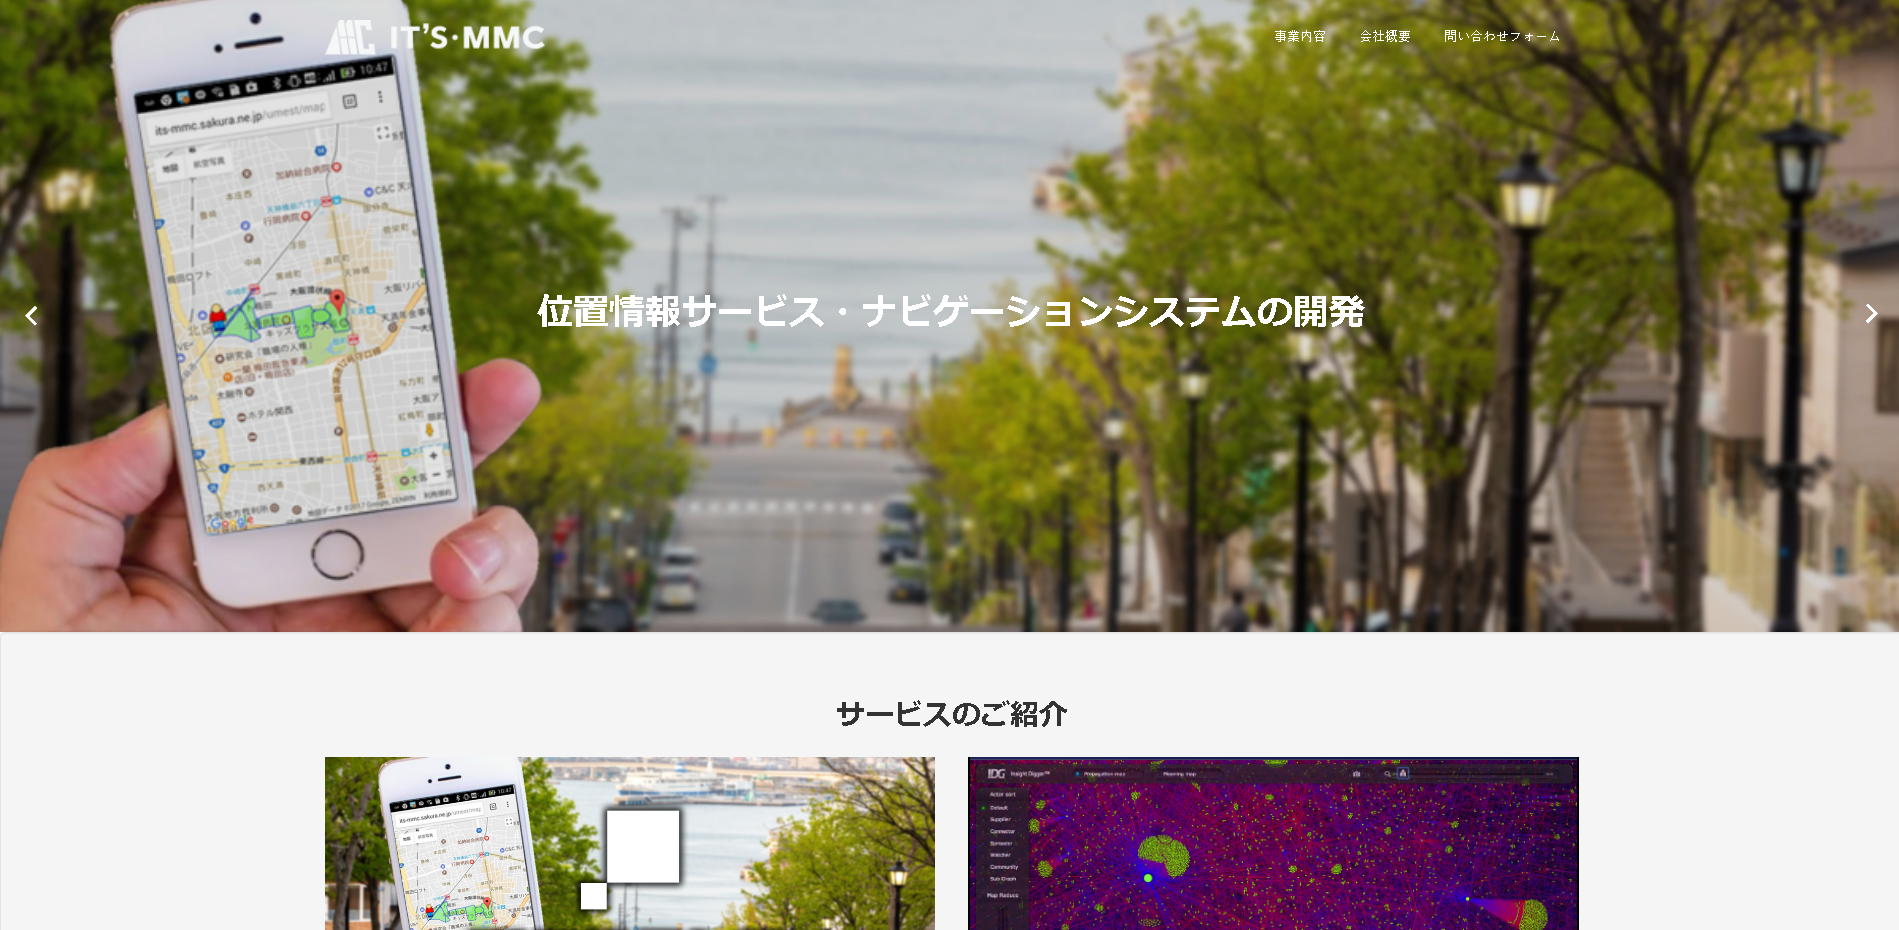
Task: Advance carousel with right chevron arrow
Action: tap(1870, 314)
